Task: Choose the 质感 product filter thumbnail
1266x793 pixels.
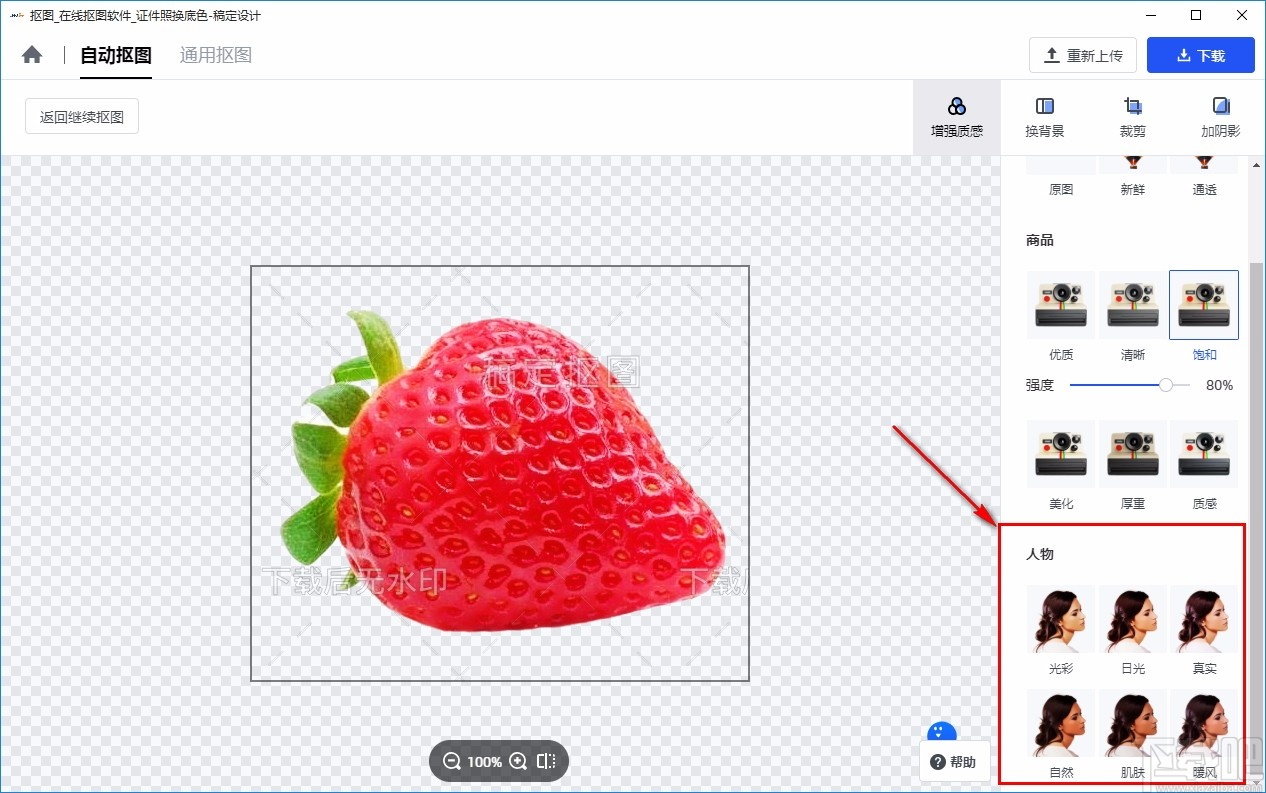Action: tap(1204, 454)
